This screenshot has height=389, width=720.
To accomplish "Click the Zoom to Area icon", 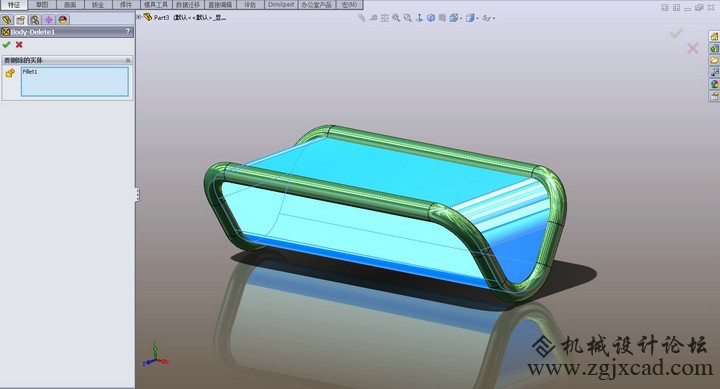I will tap(407, 18).
